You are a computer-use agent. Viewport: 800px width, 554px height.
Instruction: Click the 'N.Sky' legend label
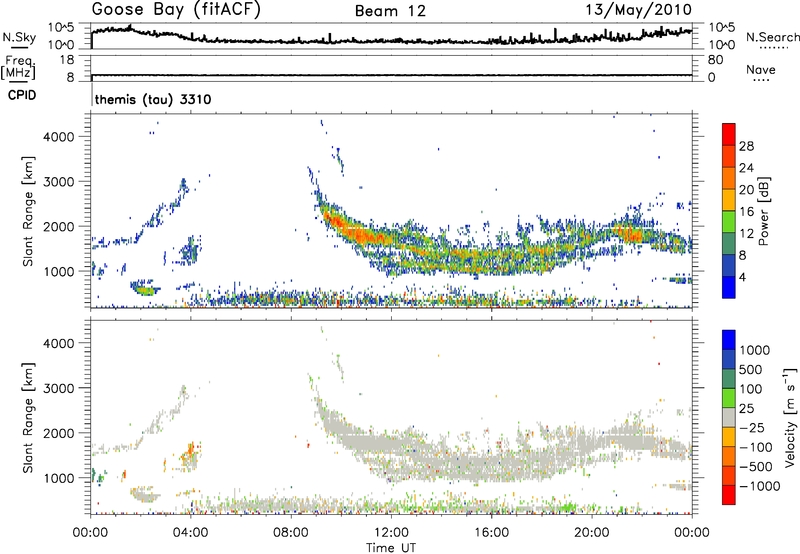(x=19, y=38)
